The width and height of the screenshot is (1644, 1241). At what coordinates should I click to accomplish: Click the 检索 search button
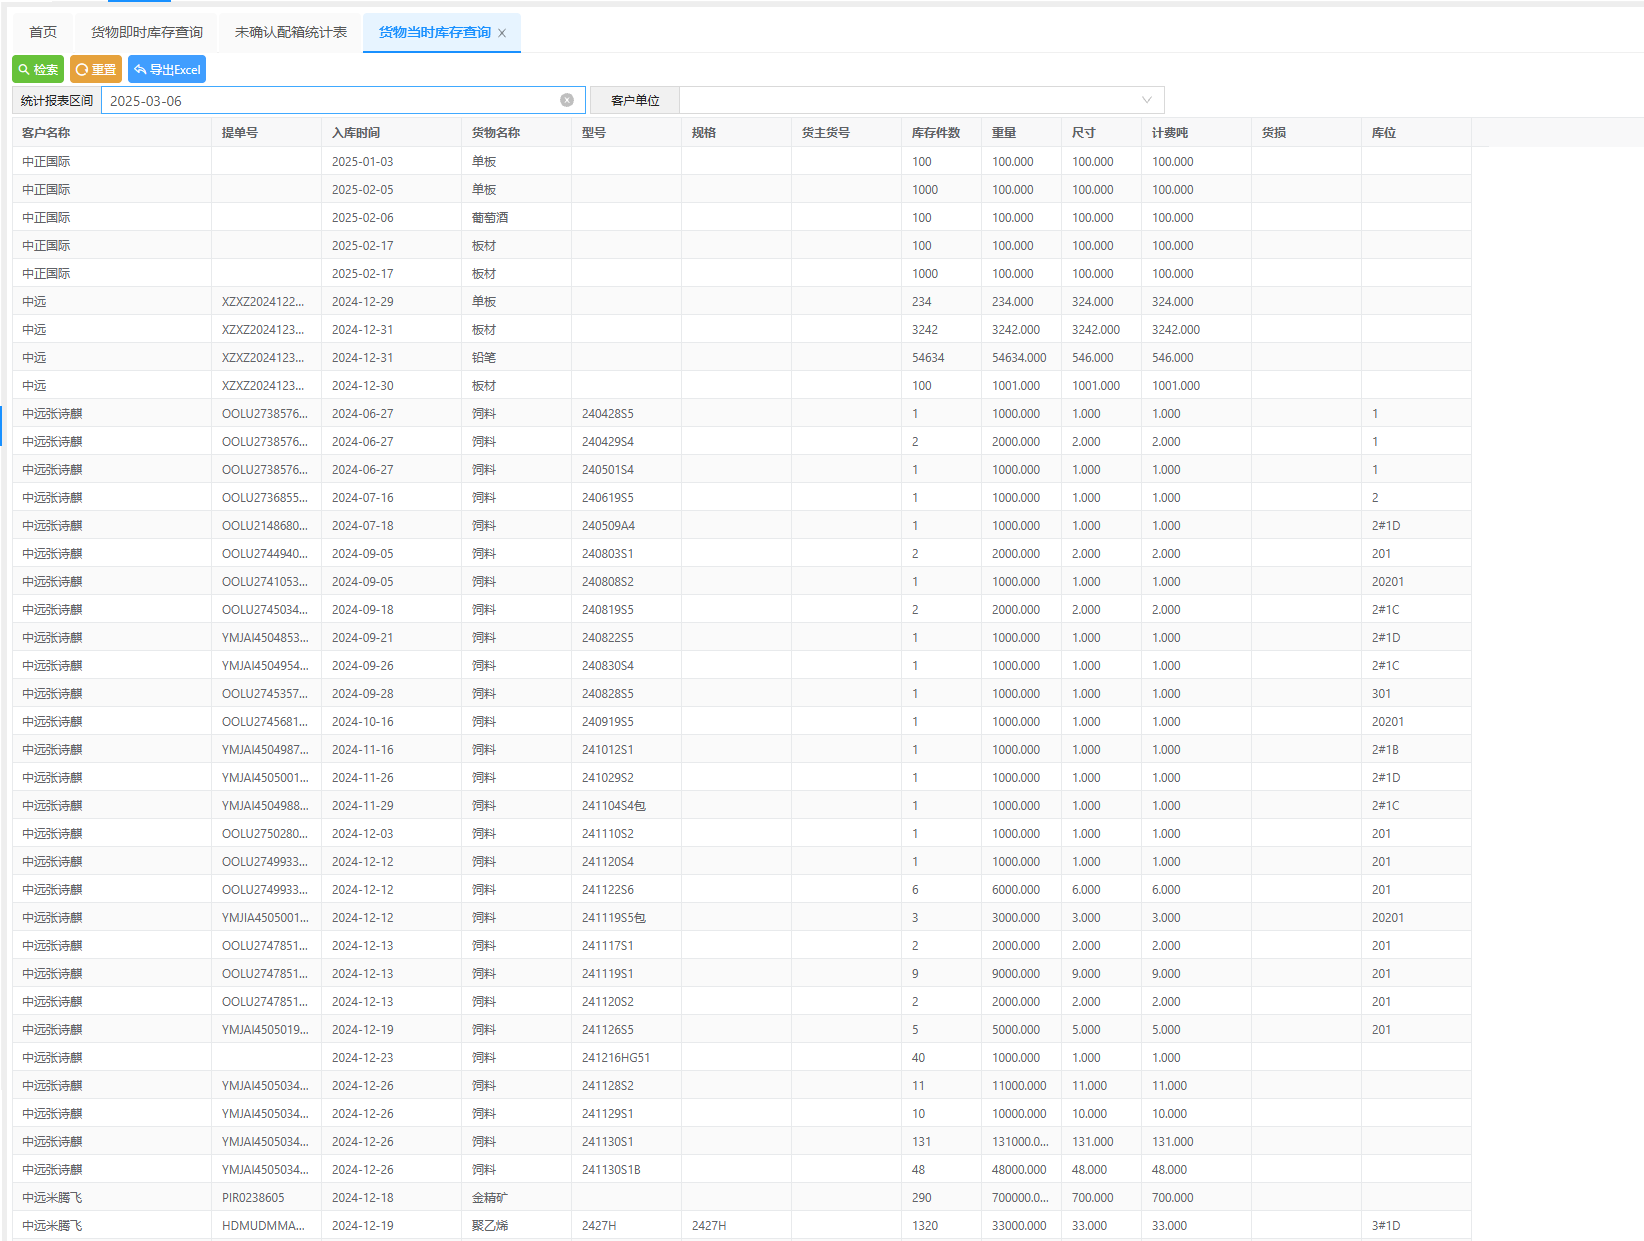tap(38, 70)
